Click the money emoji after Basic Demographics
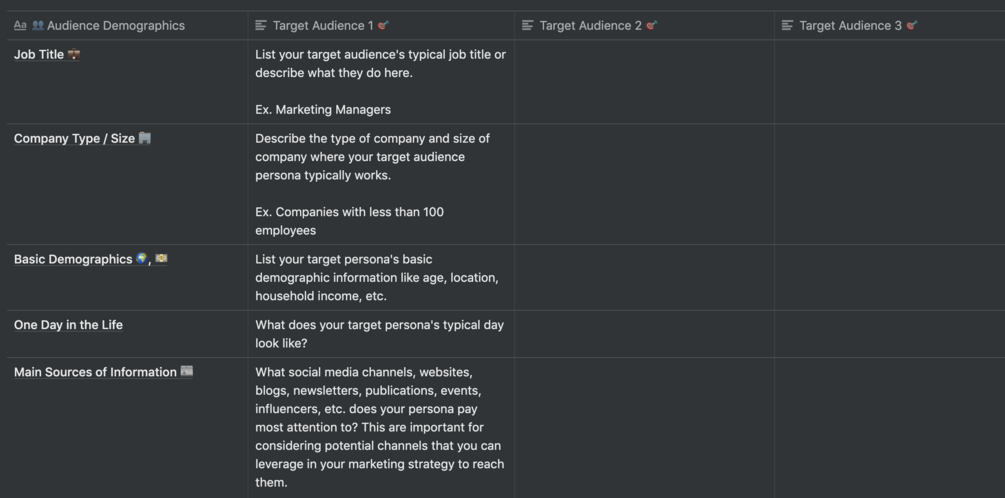 [x=161, y=259]
